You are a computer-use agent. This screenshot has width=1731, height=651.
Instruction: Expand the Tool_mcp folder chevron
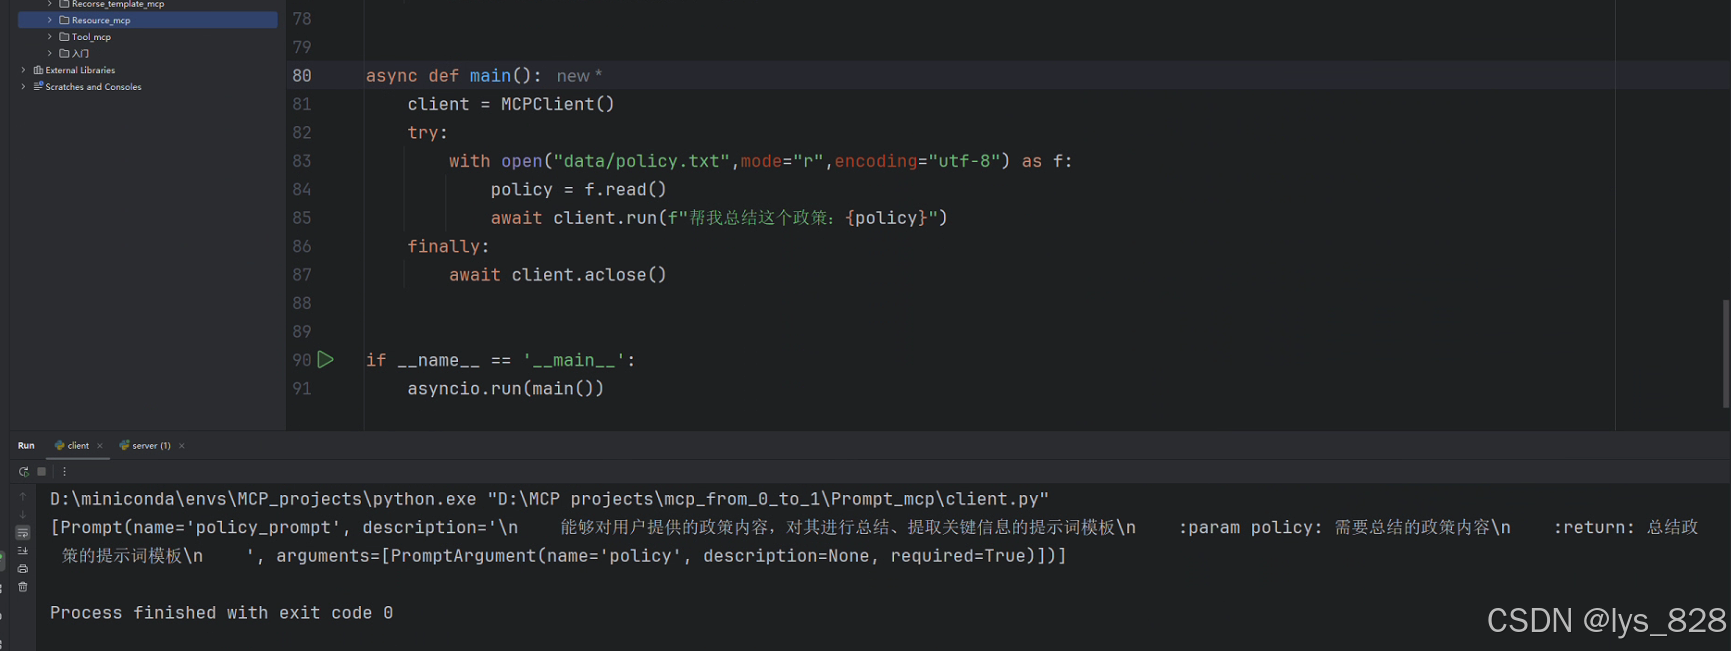[50, 37]
